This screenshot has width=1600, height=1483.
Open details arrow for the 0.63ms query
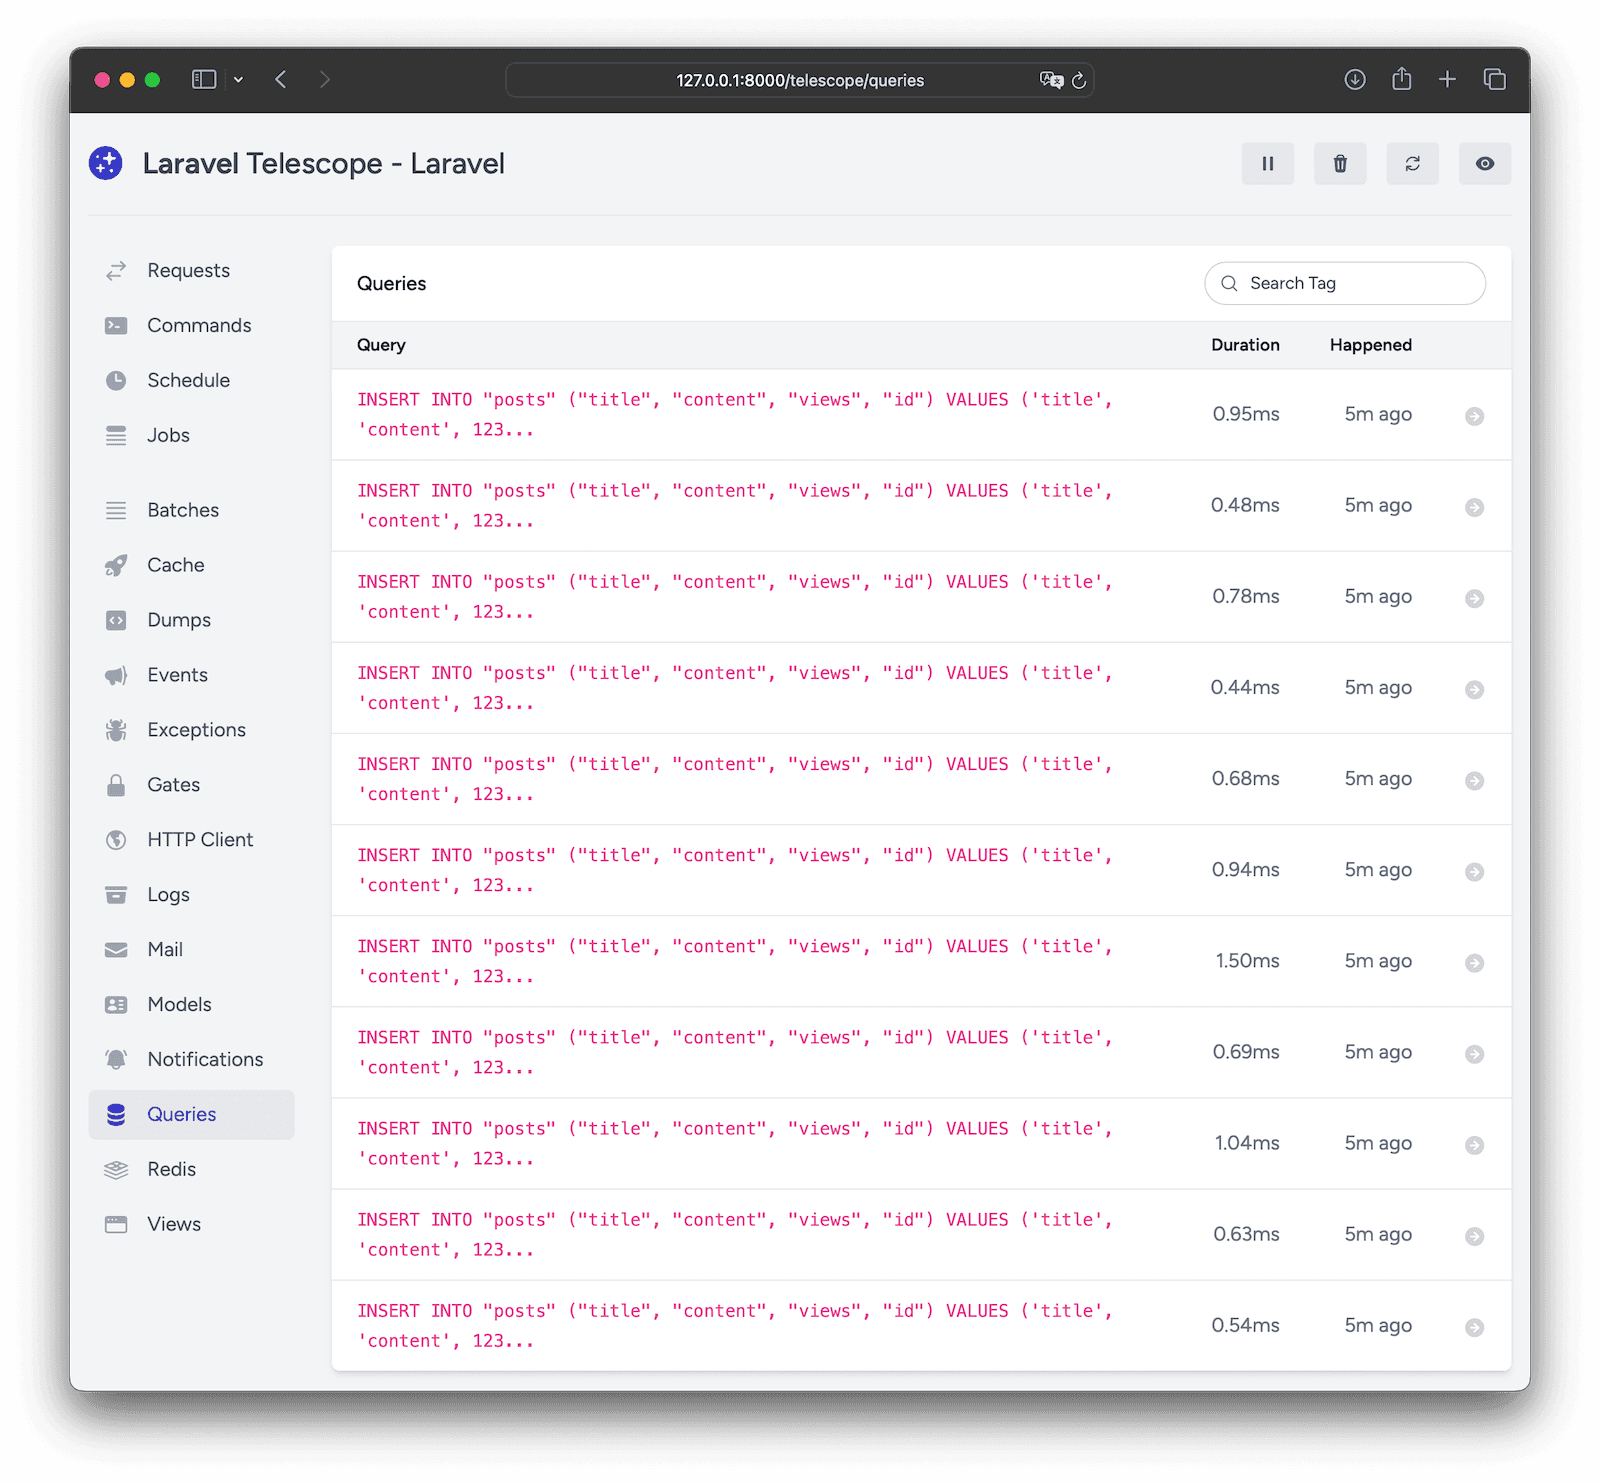click(x=1474, y=1236)
